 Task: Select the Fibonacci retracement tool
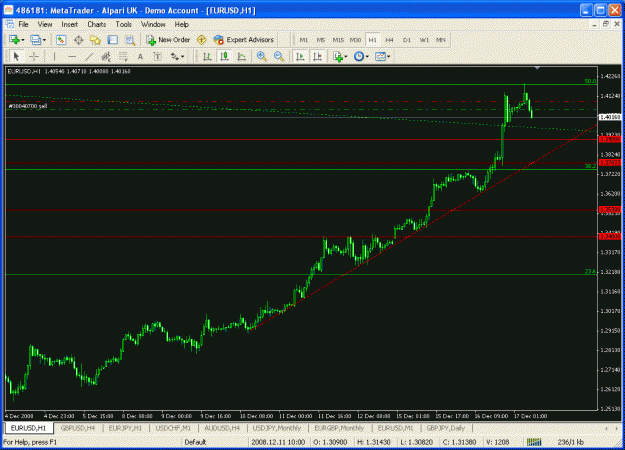[123, 56]
